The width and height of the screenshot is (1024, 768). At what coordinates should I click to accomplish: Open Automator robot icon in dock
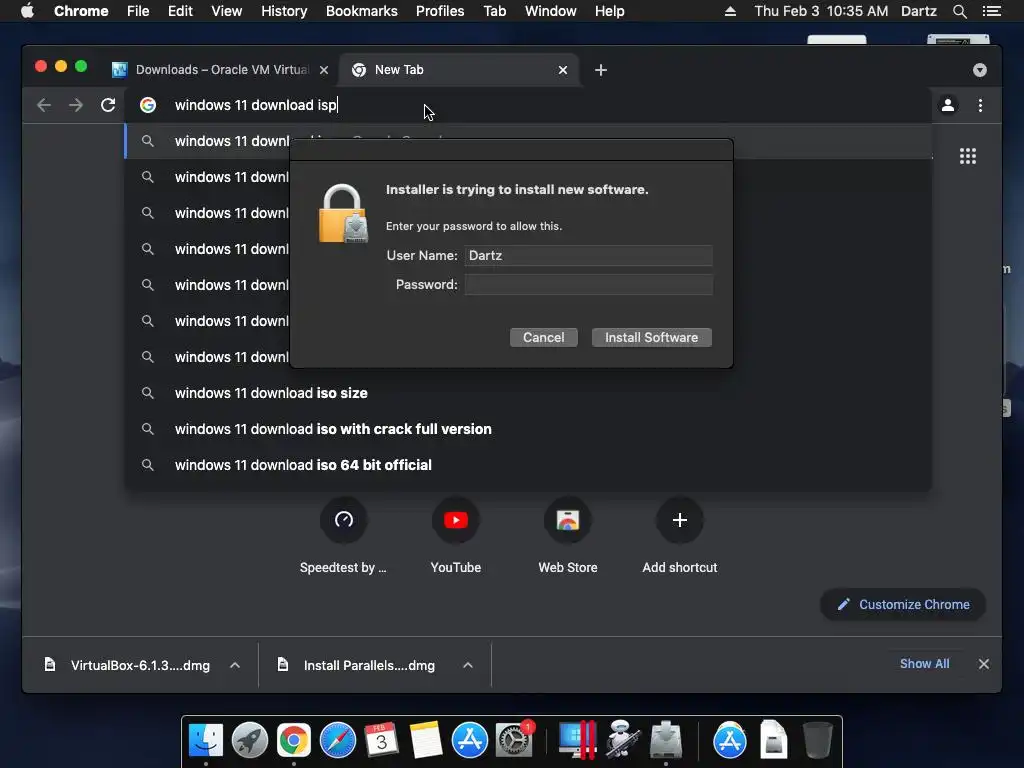pyautogui.click(x=621, y=741)
